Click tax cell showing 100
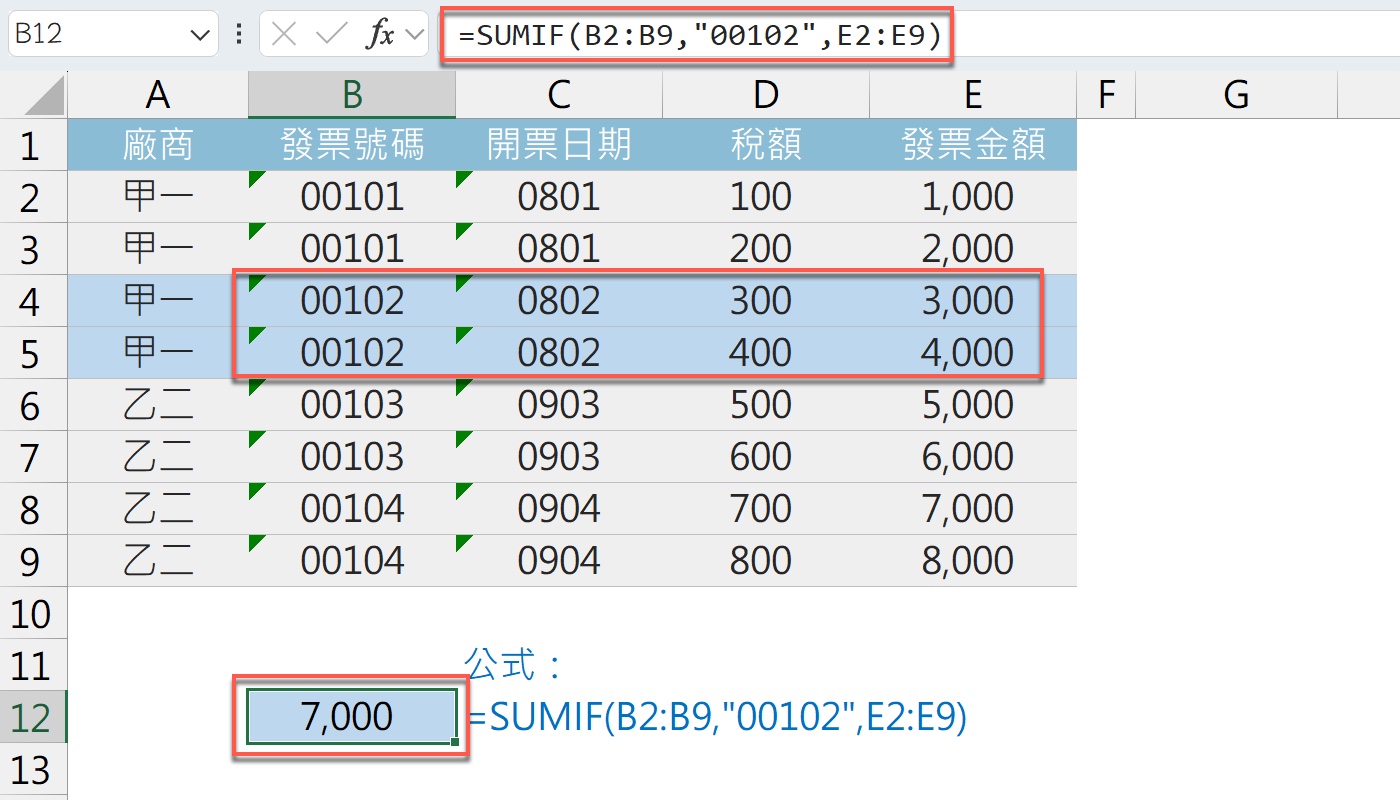Viewport: 1400px width, 800px height. point(766,197)
